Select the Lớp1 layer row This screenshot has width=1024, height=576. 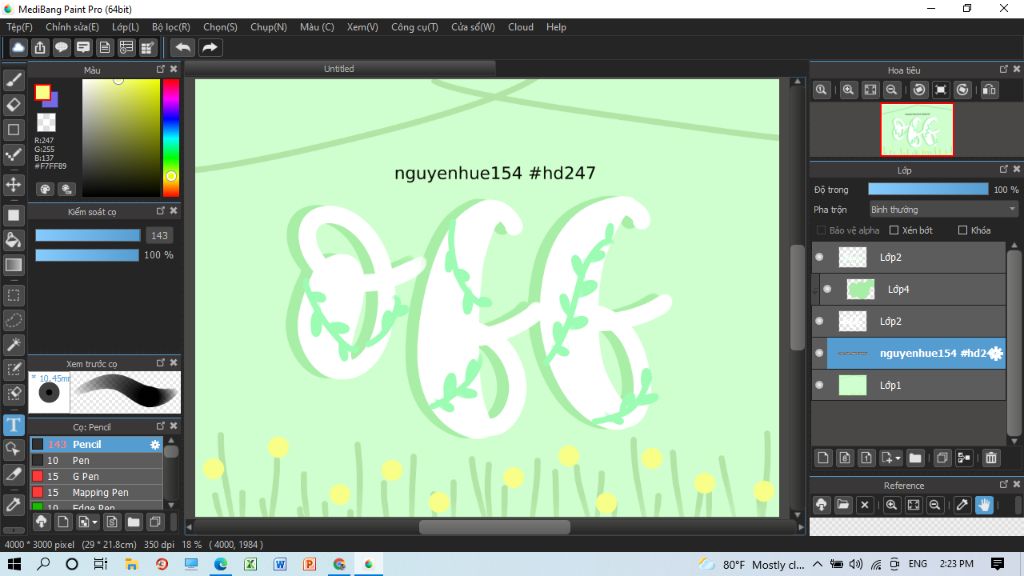(909, 385)
